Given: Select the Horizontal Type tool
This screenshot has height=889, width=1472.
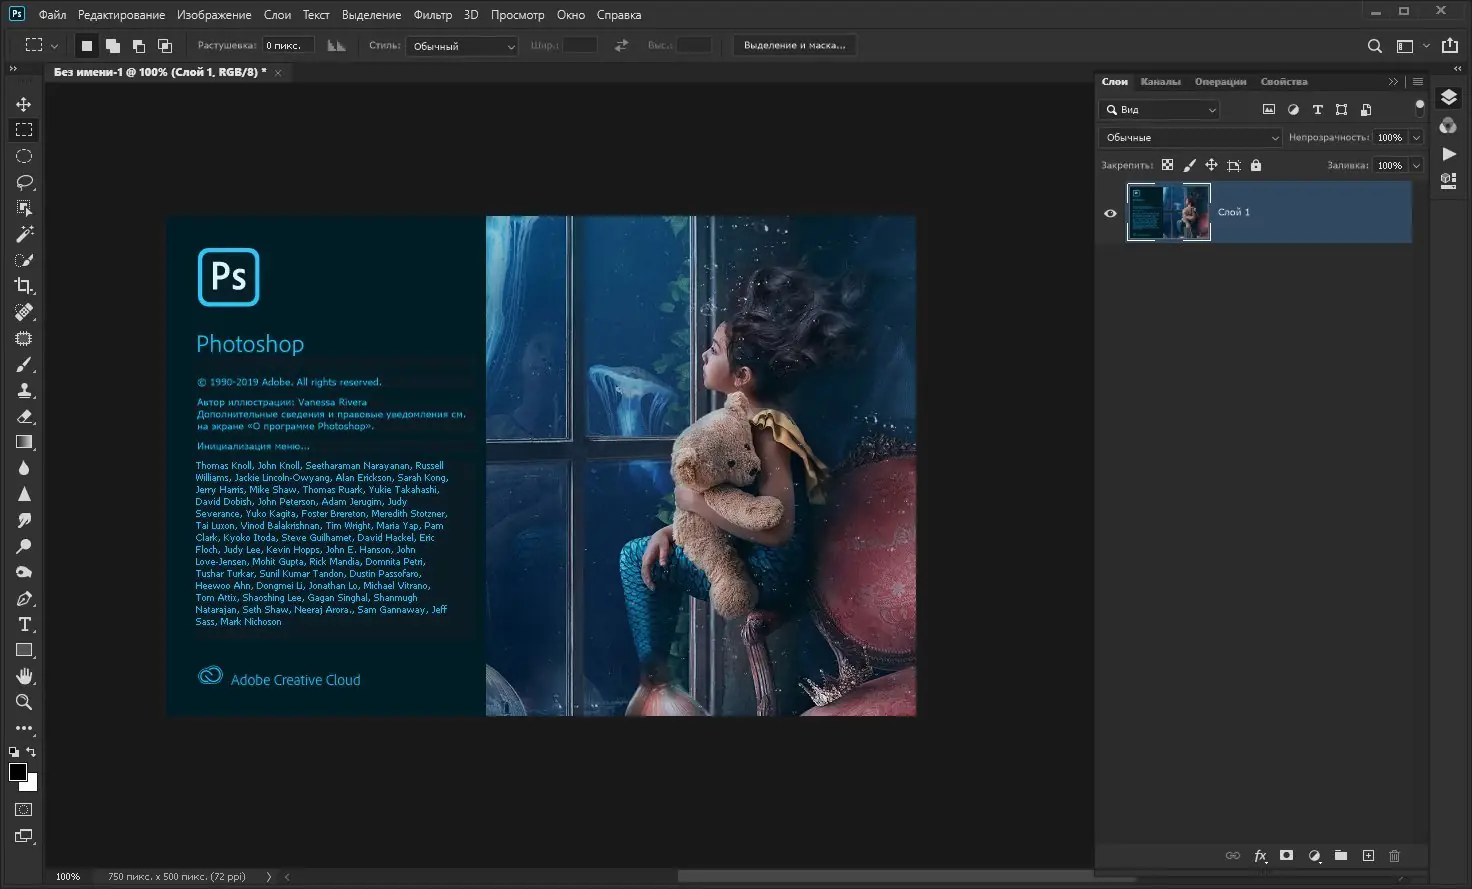Looking at the screenshot, I should 24,624.
